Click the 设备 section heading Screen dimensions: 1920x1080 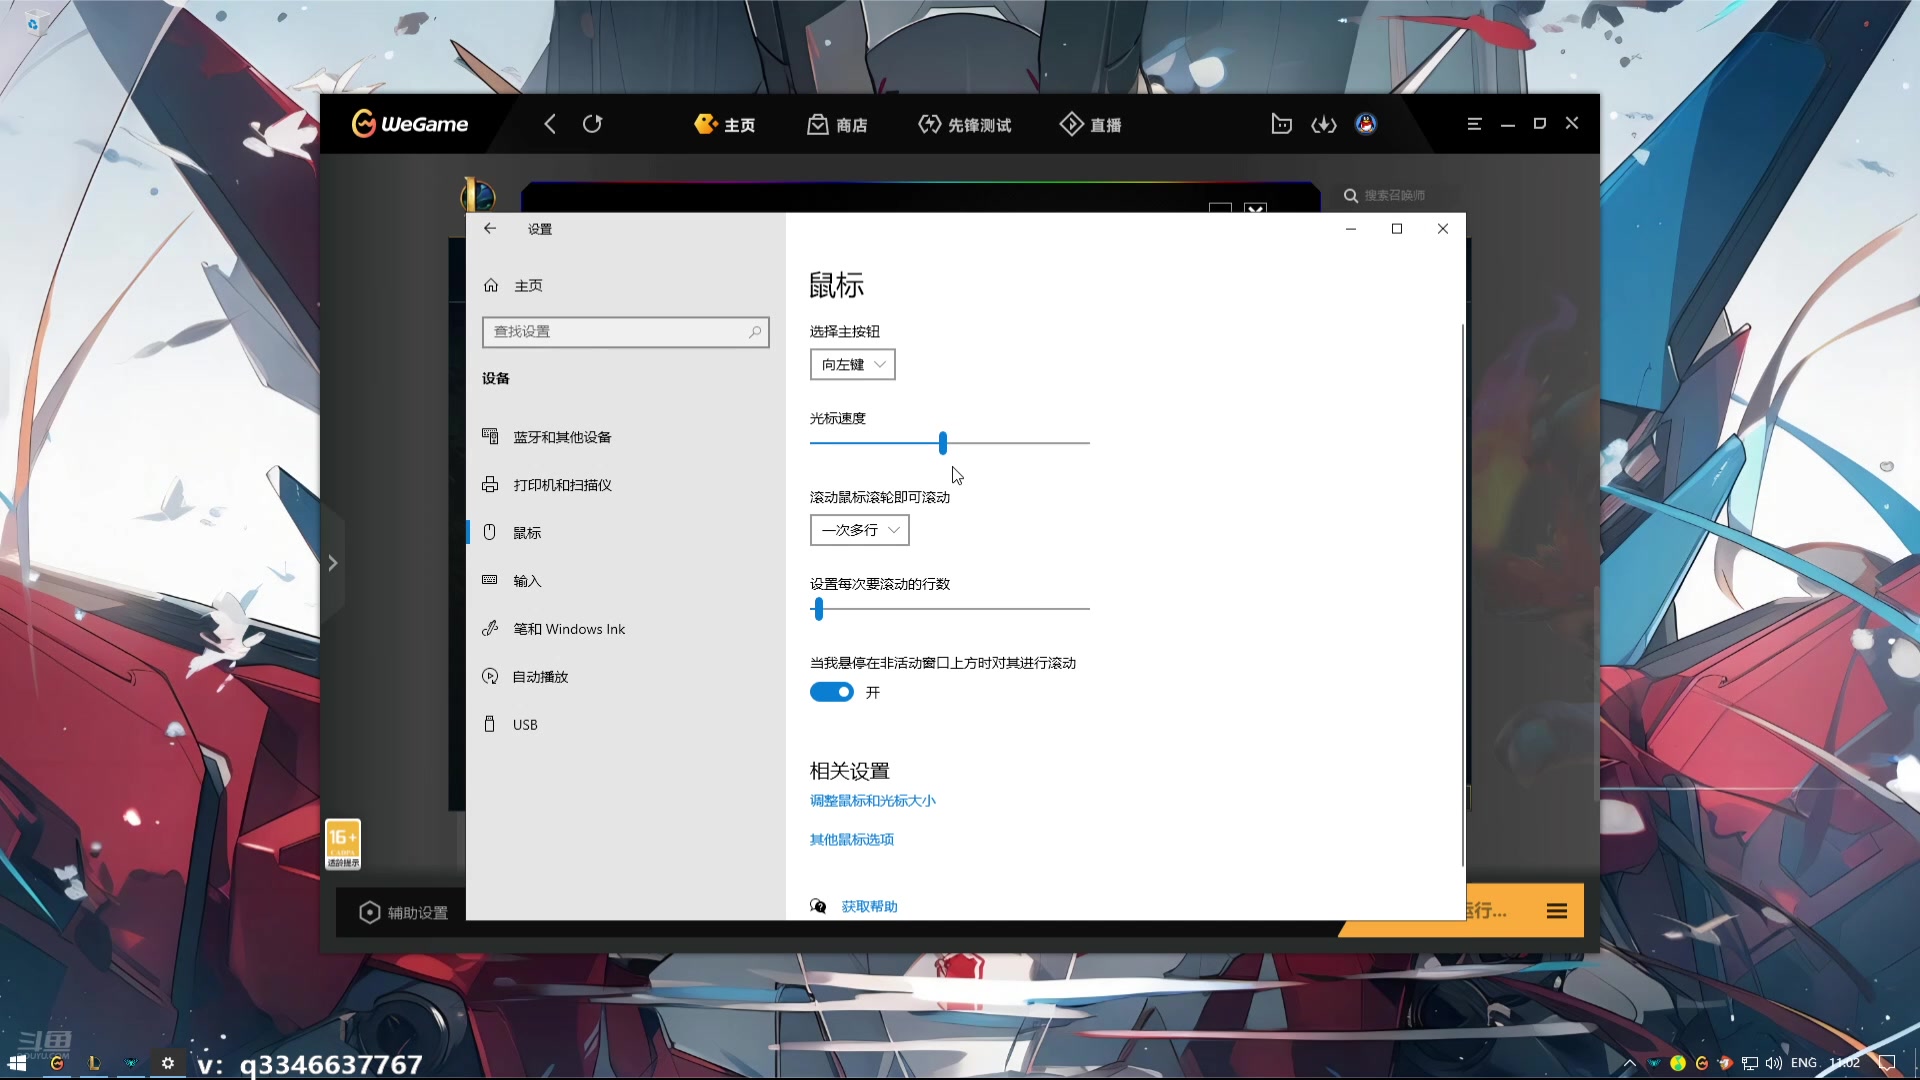click(x=496, y=379)
